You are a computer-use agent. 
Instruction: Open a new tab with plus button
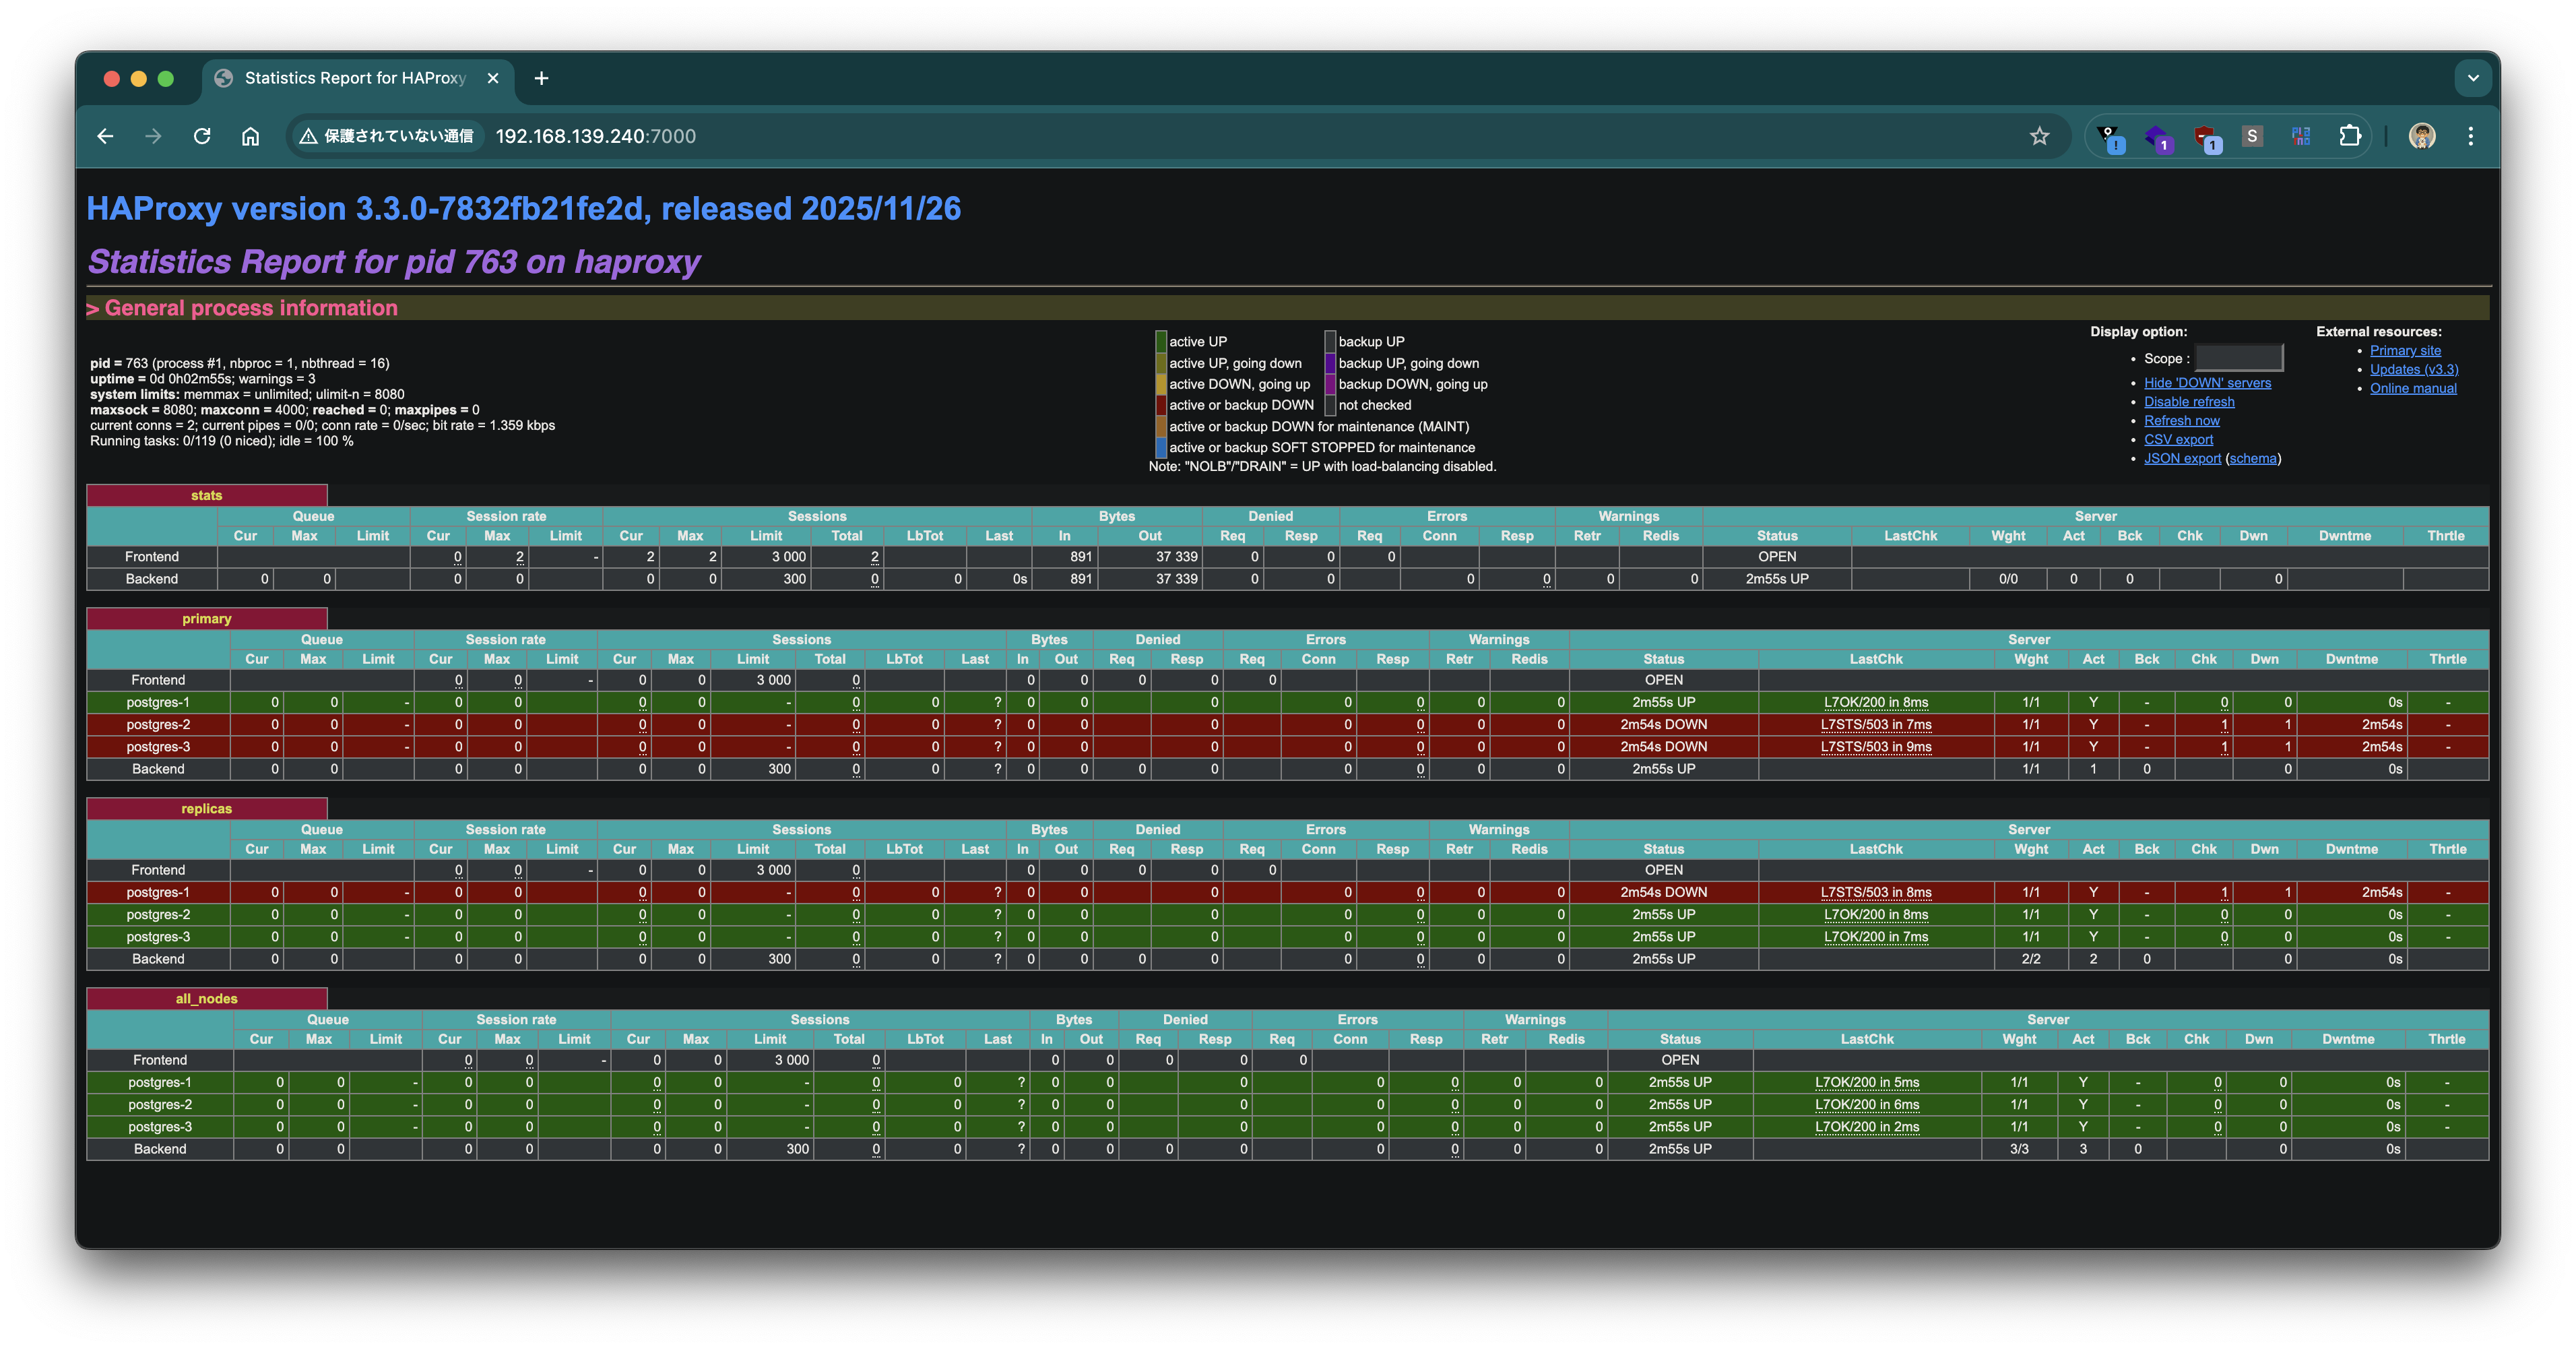(x=541, y=78)
